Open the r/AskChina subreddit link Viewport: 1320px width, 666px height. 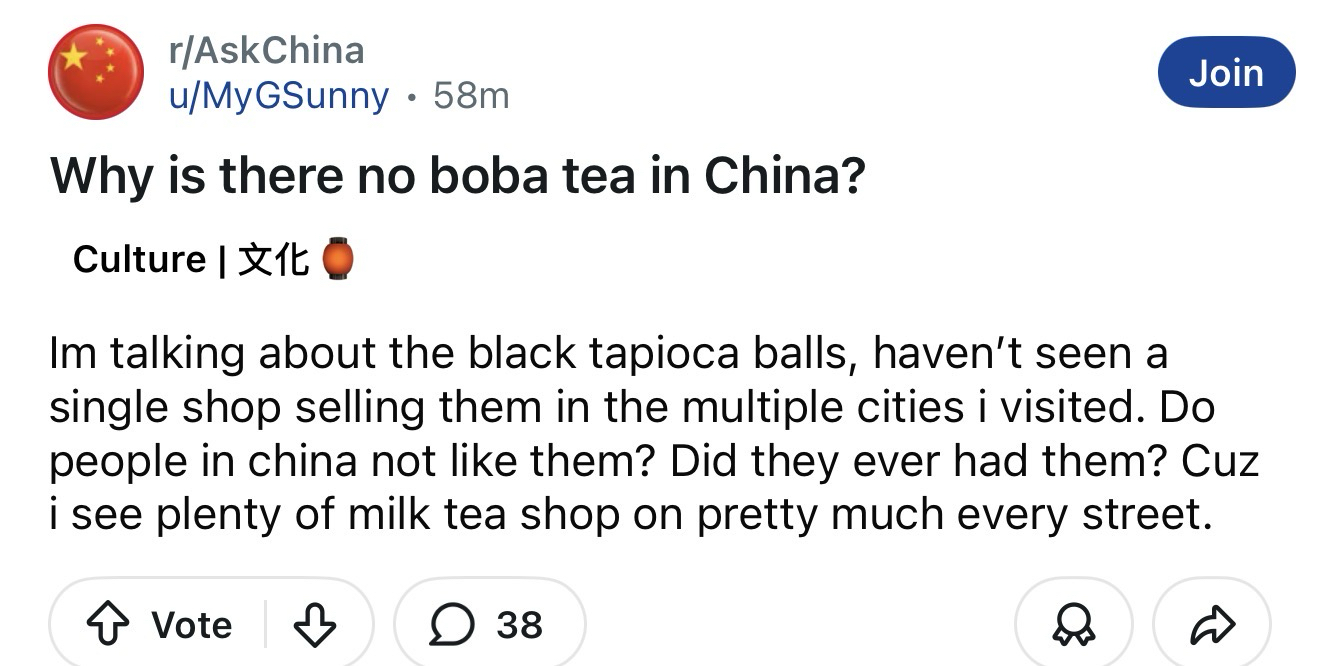(265, 50)
